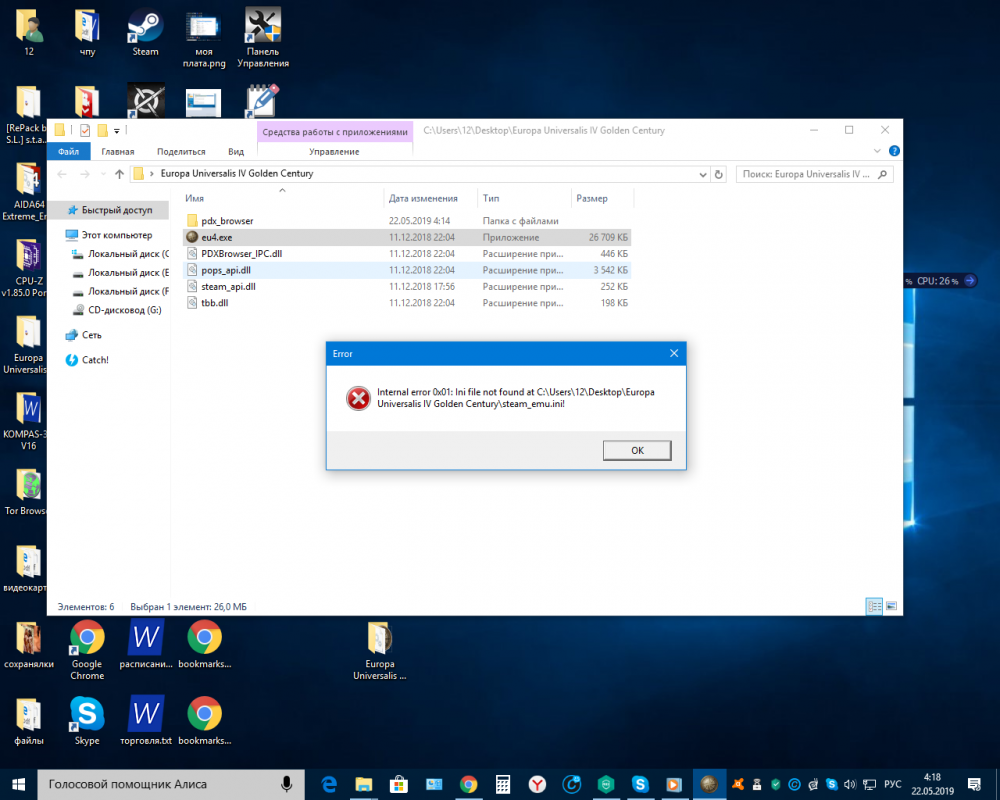Open Quick Access Toolbar customize dropdown
1000x800 pixels.
(x=117, y=130)
